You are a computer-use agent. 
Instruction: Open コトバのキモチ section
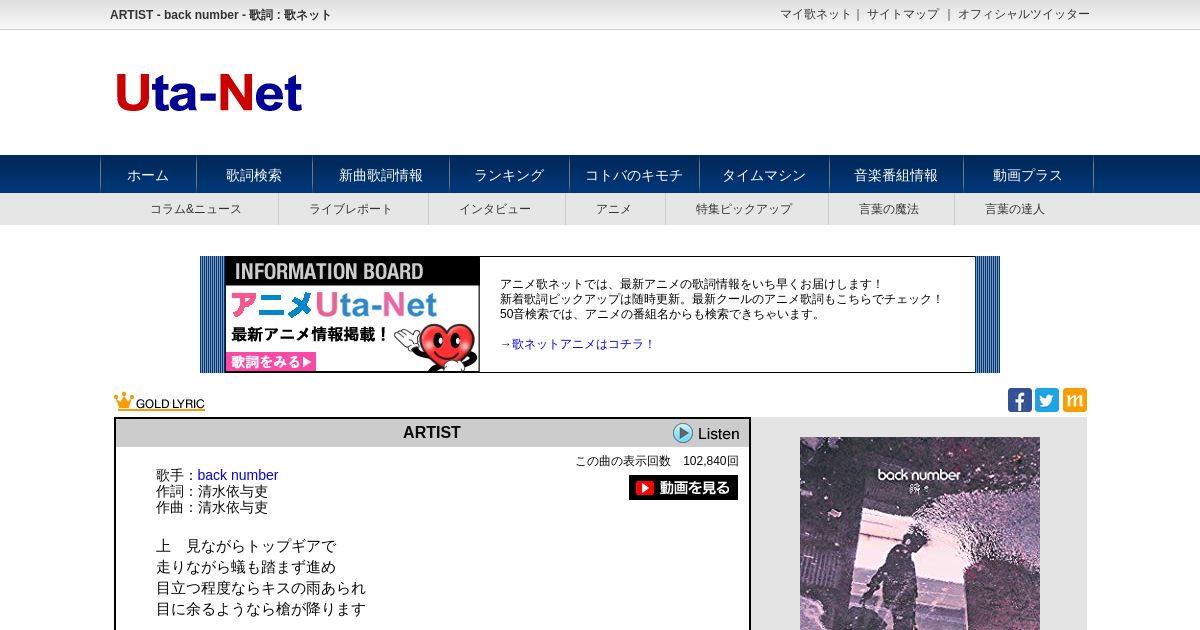pyautogui.click(x=634, y=175)
